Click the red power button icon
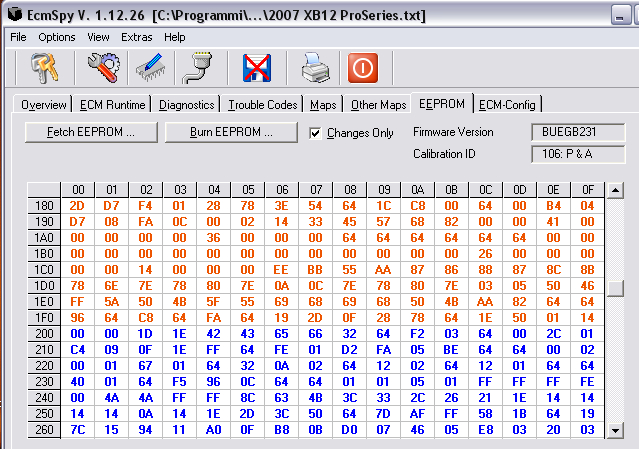Screen dimensions: 639x449 362,69
